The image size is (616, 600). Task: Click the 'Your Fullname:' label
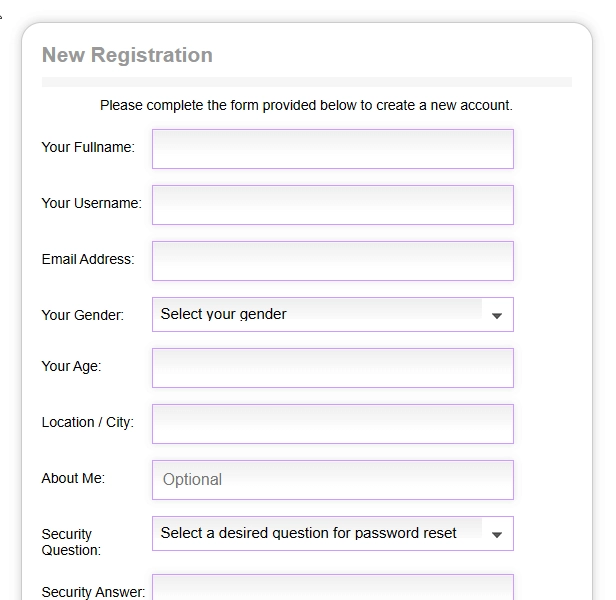88,147
